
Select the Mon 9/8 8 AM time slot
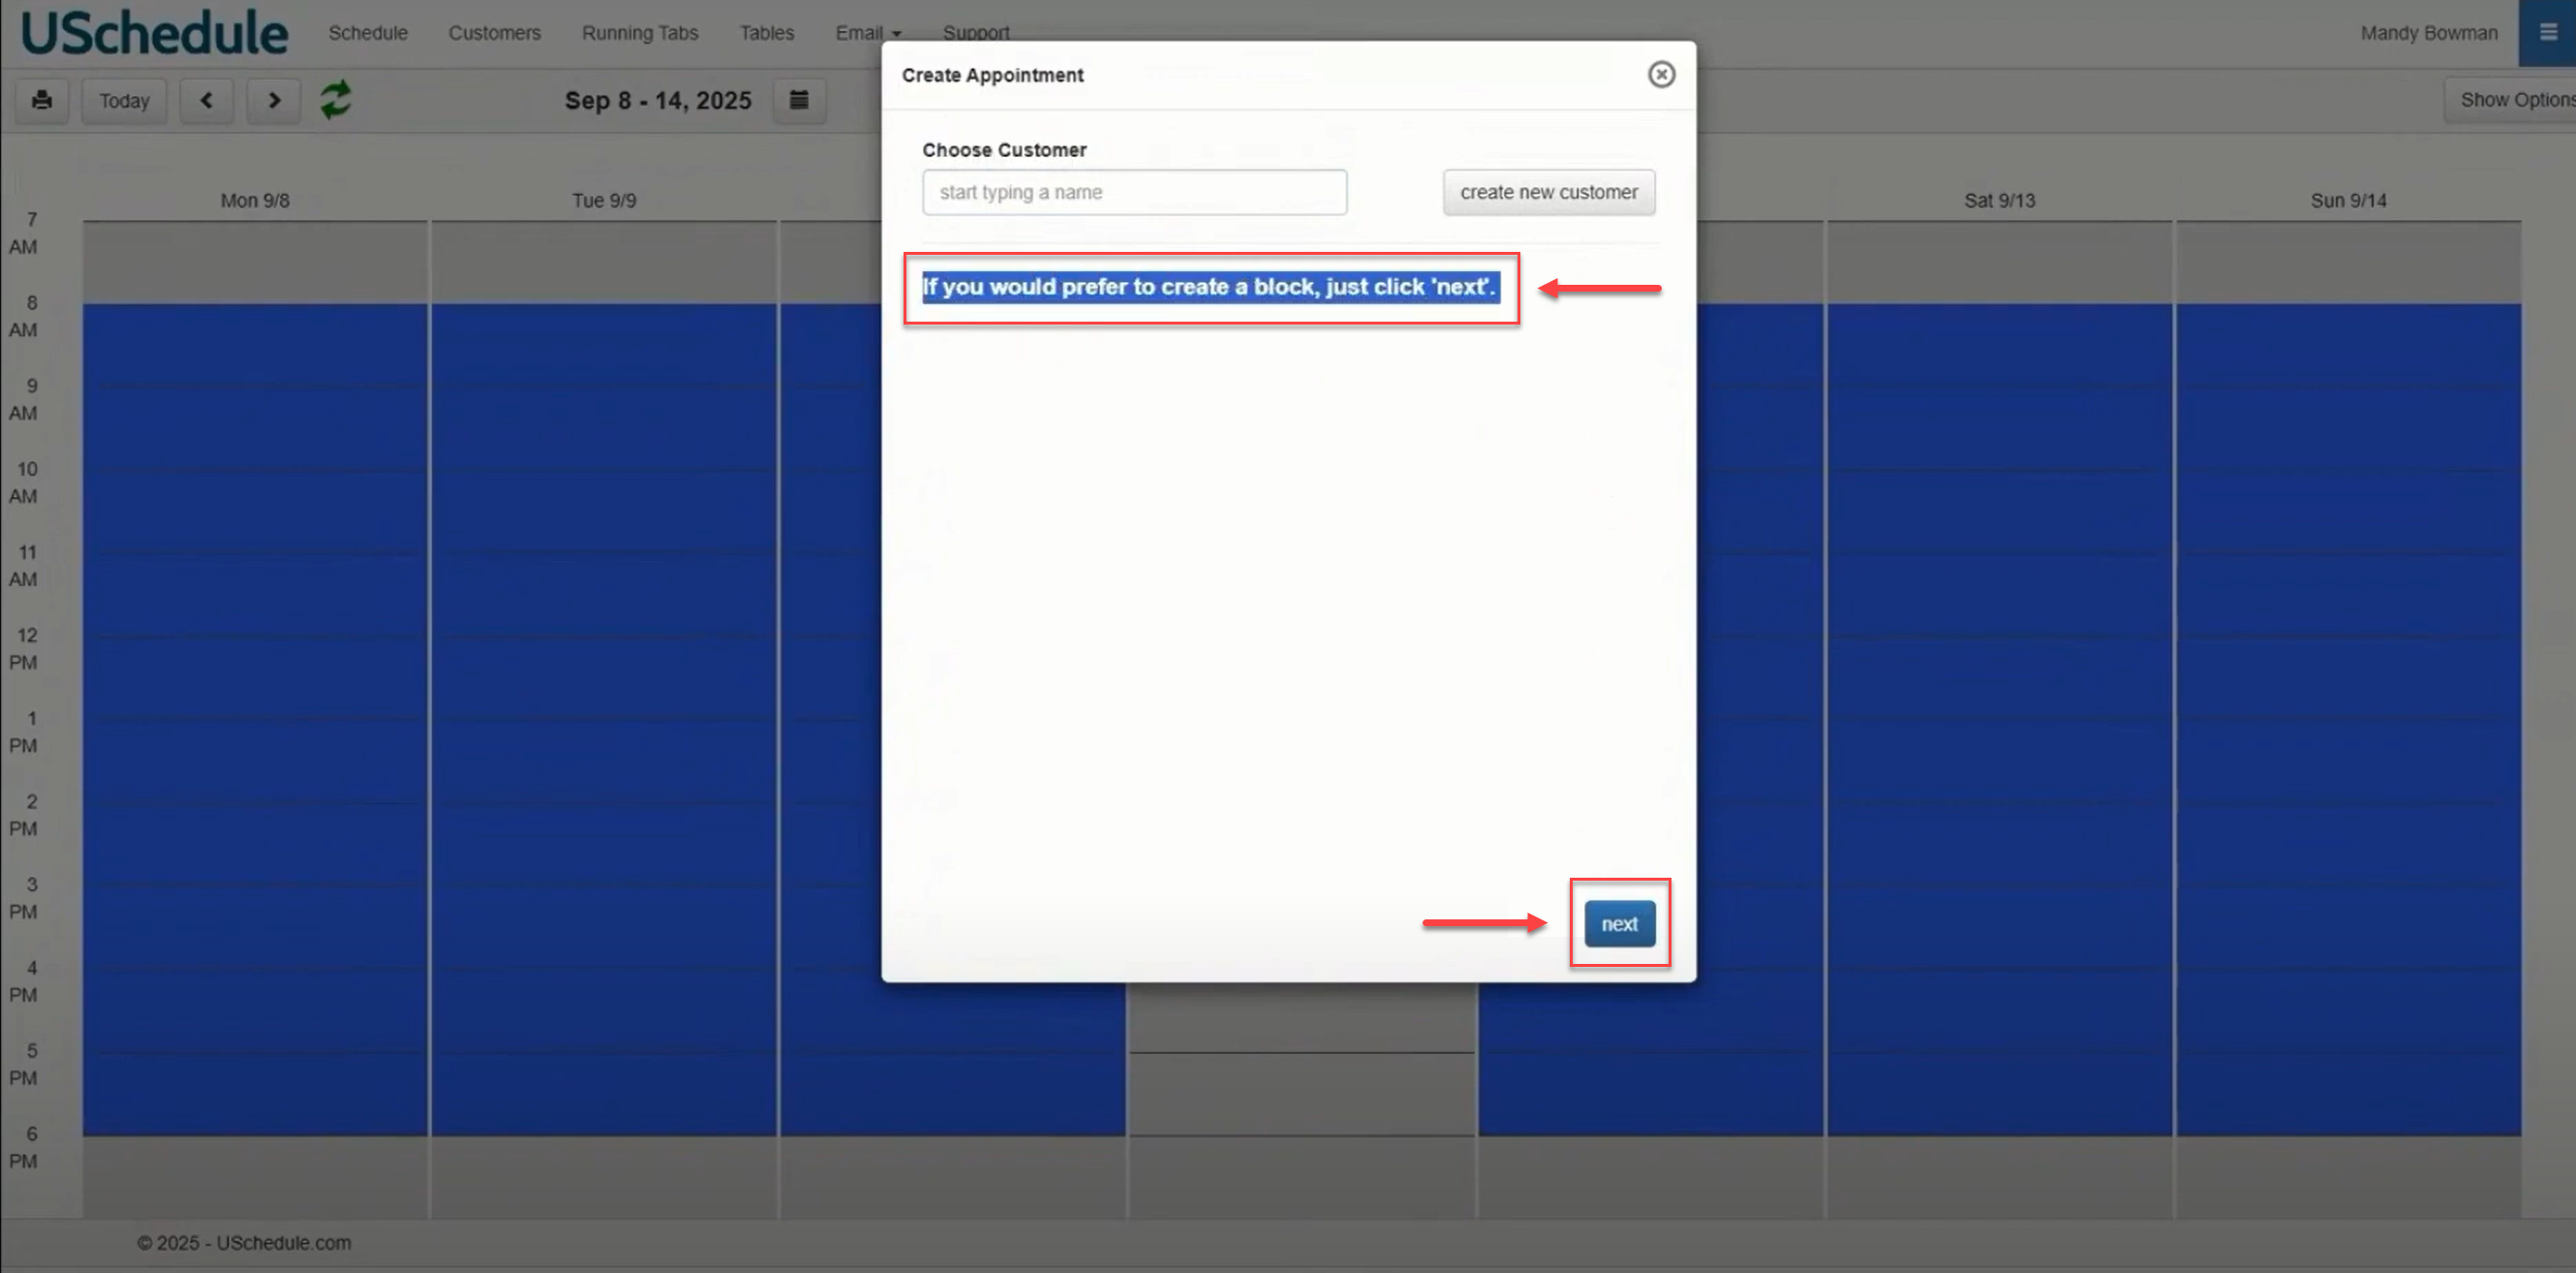[x=254, y=344]
